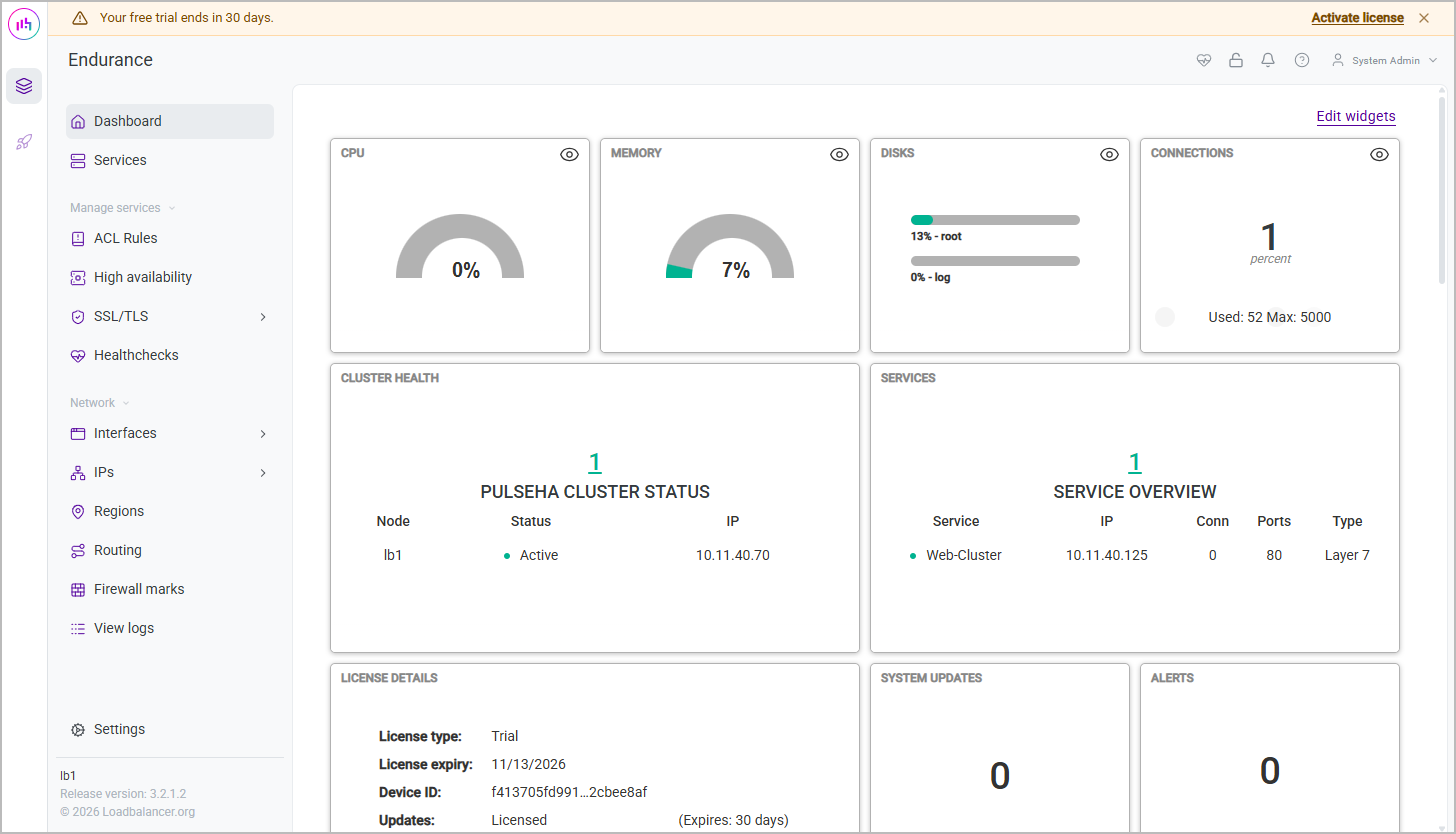1456x834 pixels.
Task: Open the rocket icon in left rail
Action: (x=24, y=142)
